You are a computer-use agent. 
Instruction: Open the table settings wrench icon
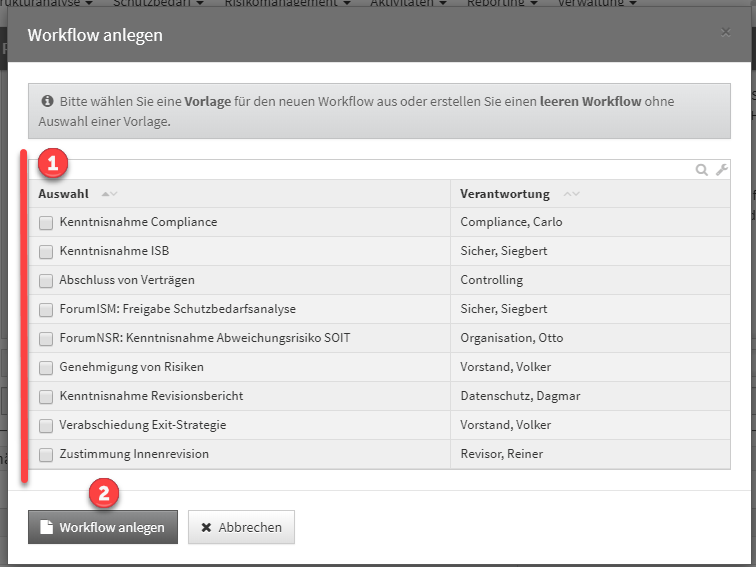pos(722,170)
